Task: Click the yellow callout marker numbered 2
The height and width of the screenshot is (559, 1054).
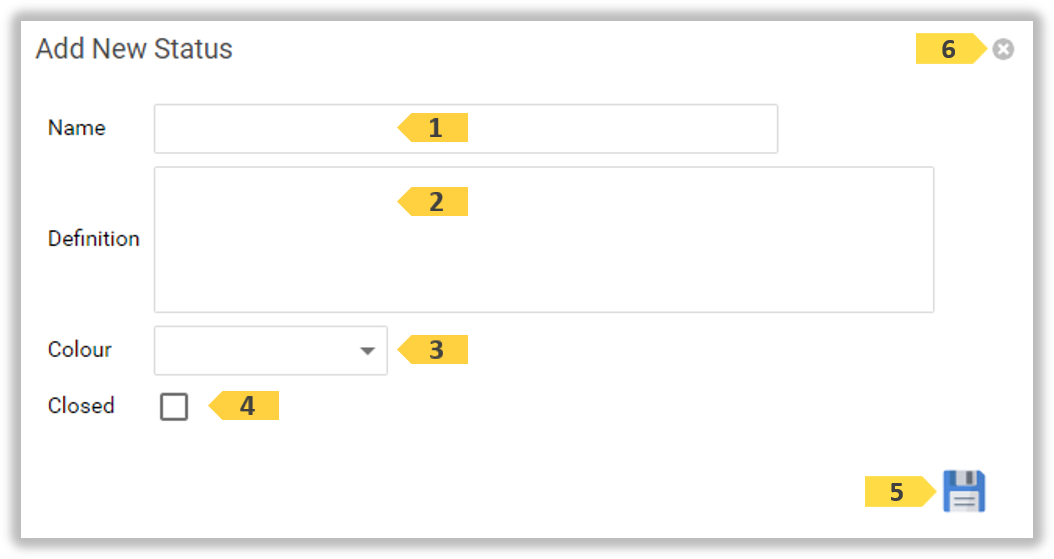Action: click(435, 202)
